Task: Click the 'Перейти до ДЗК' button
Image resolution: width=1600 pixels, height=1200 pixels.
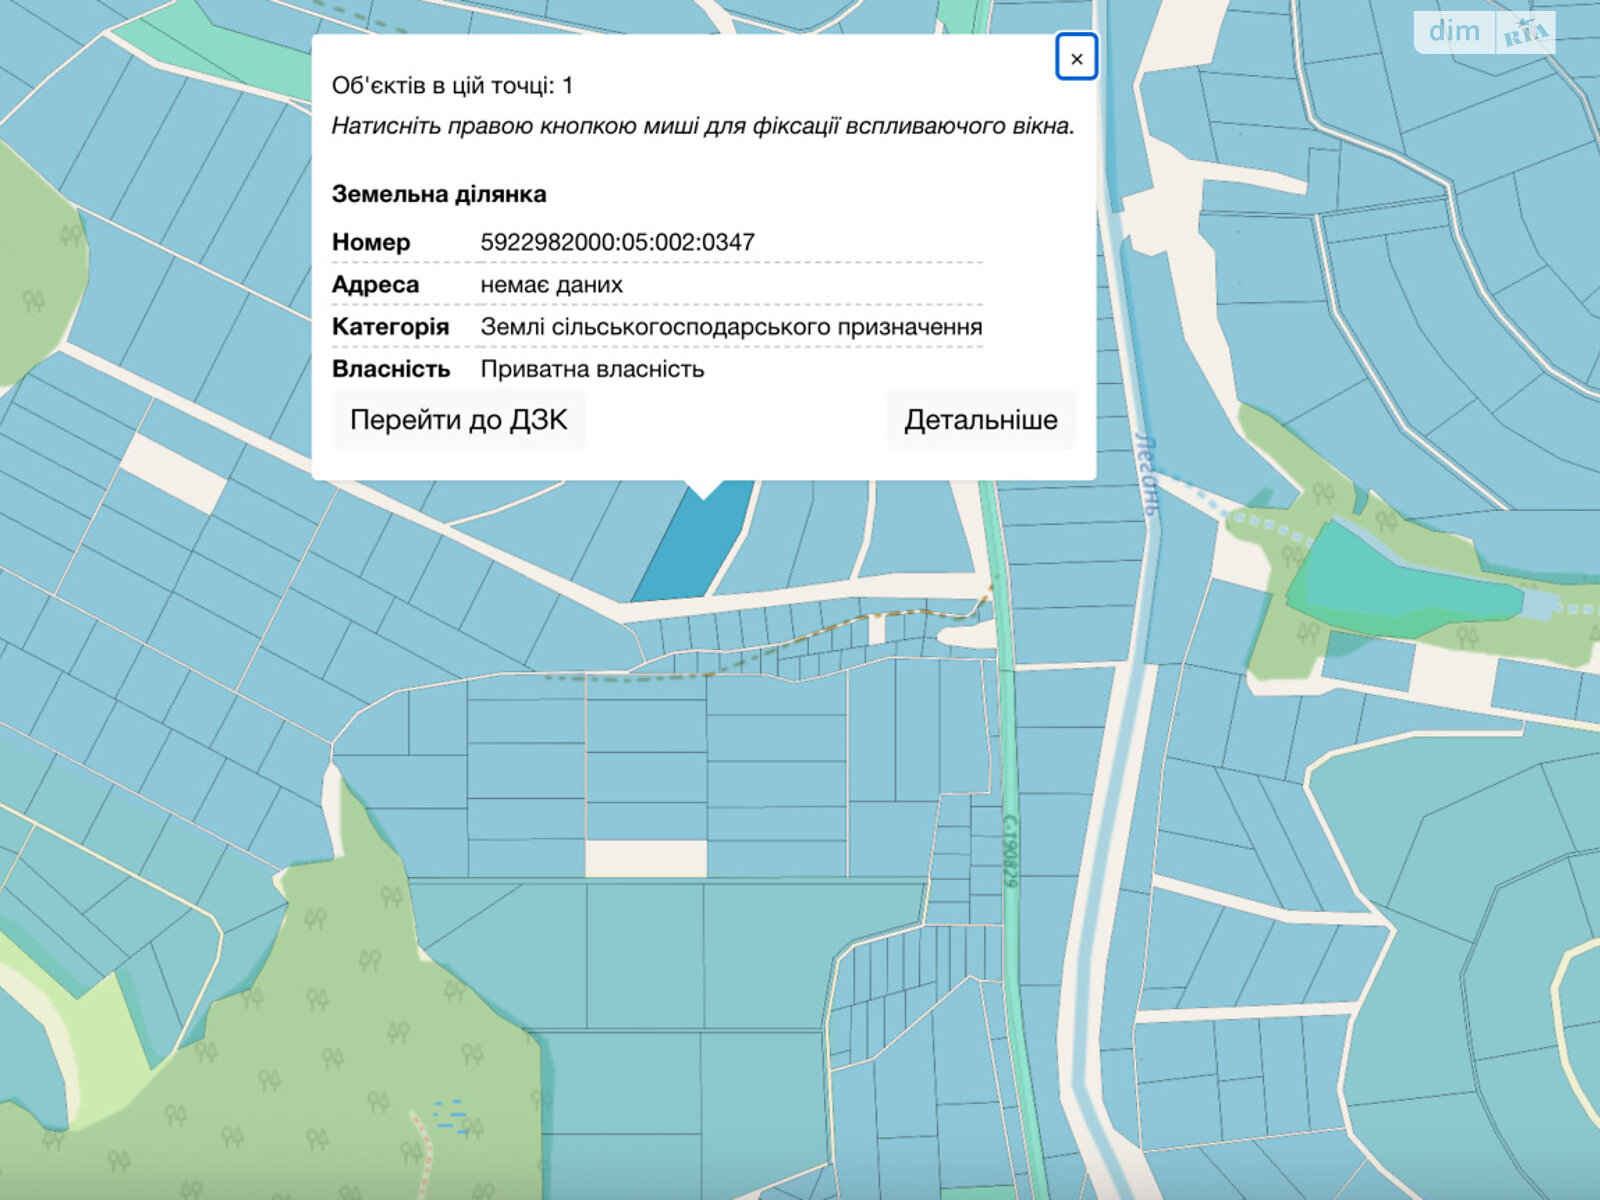Action: coord(458,420)
